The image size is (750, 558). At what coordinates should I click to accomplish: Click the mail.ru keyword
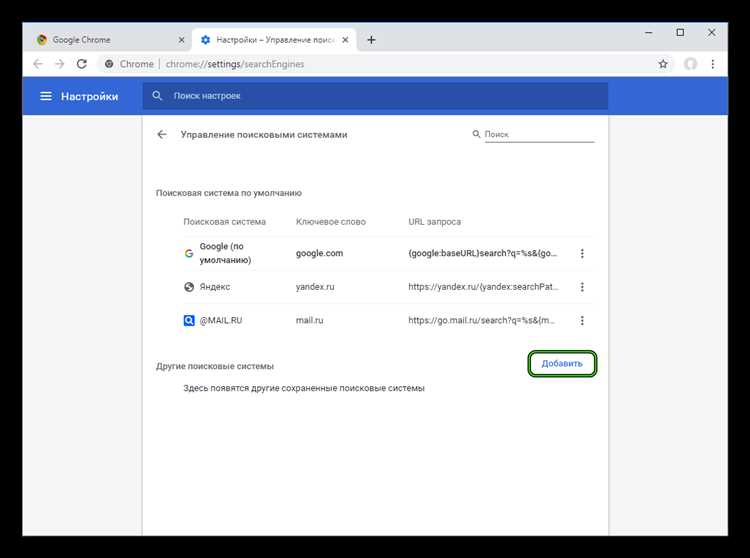click(309, 320)
